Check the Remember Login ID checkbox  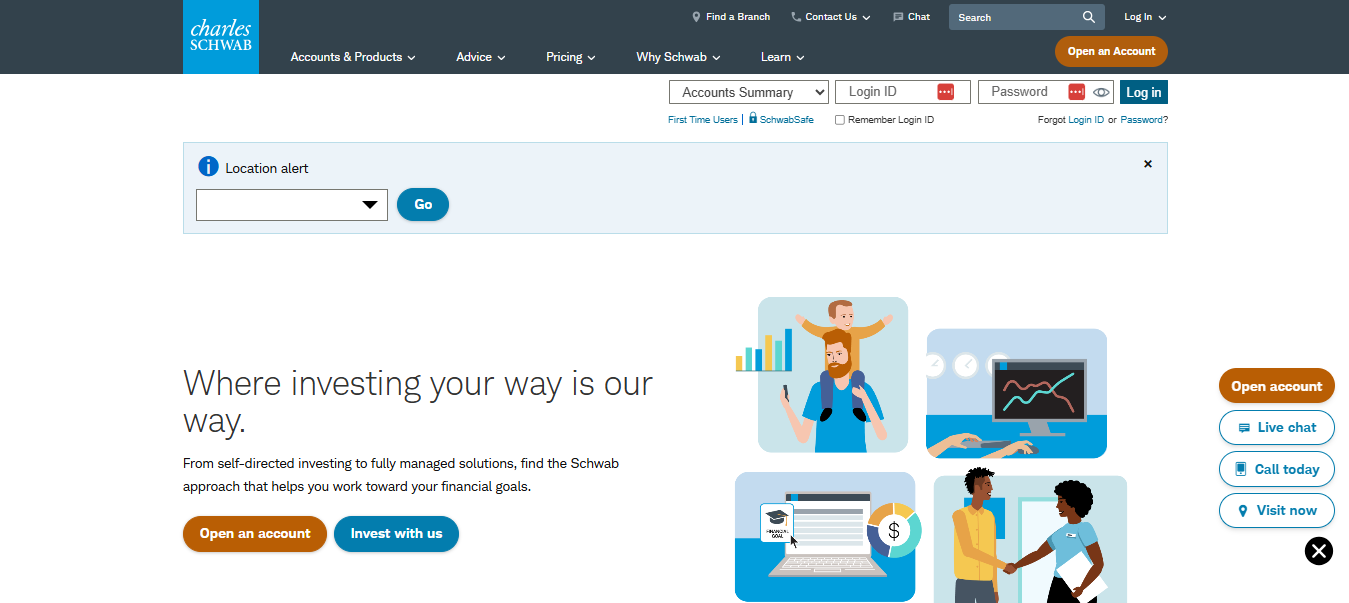click(x=840, y=120)
